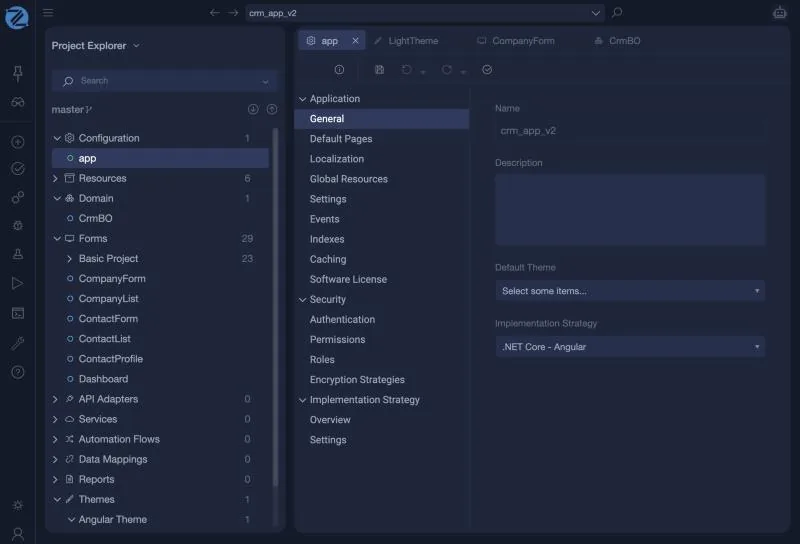This screenshot has height=544, width=800.
Task: Click the binoculars icon in sidebar
Action: click(18, 103)
